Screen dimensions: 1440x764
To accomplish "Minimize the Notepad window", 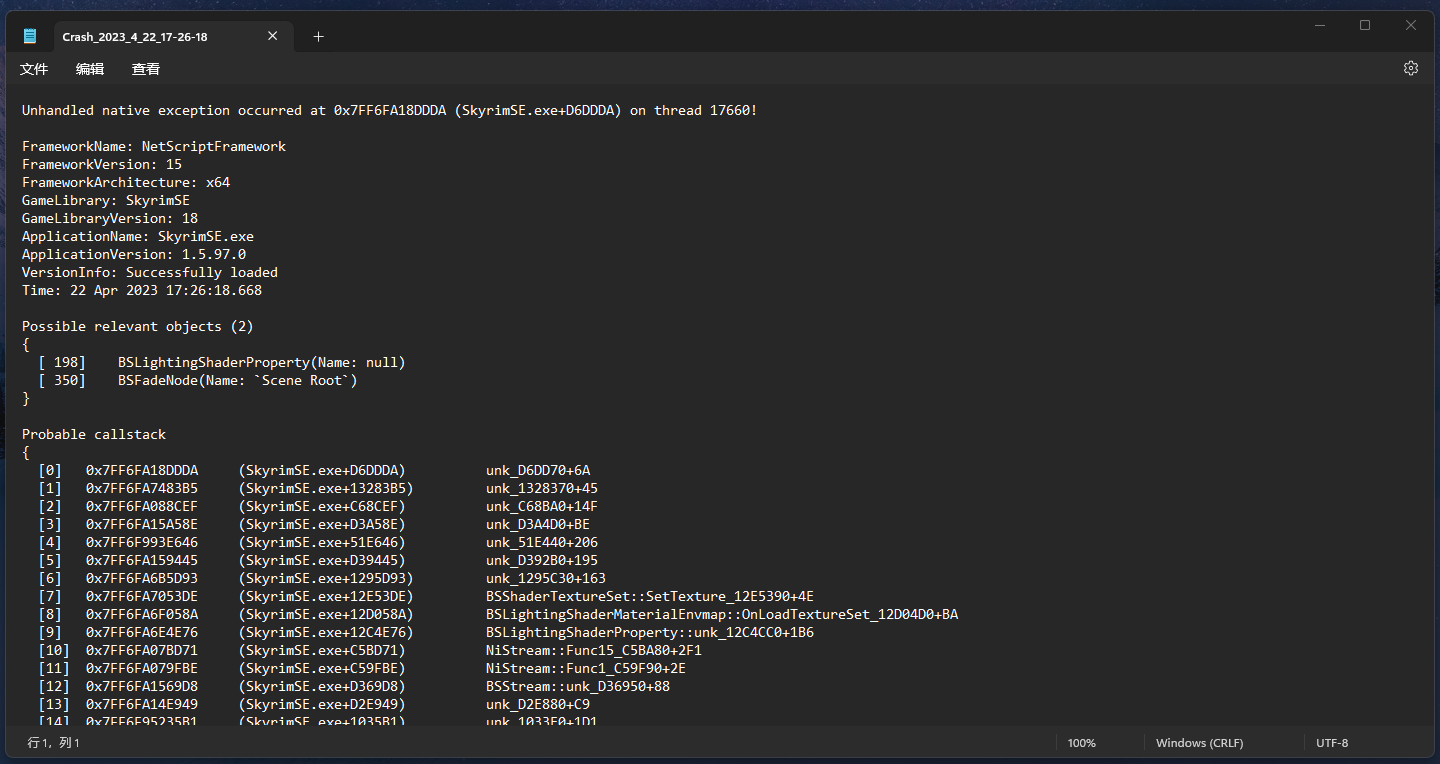I will [1319, 26].
